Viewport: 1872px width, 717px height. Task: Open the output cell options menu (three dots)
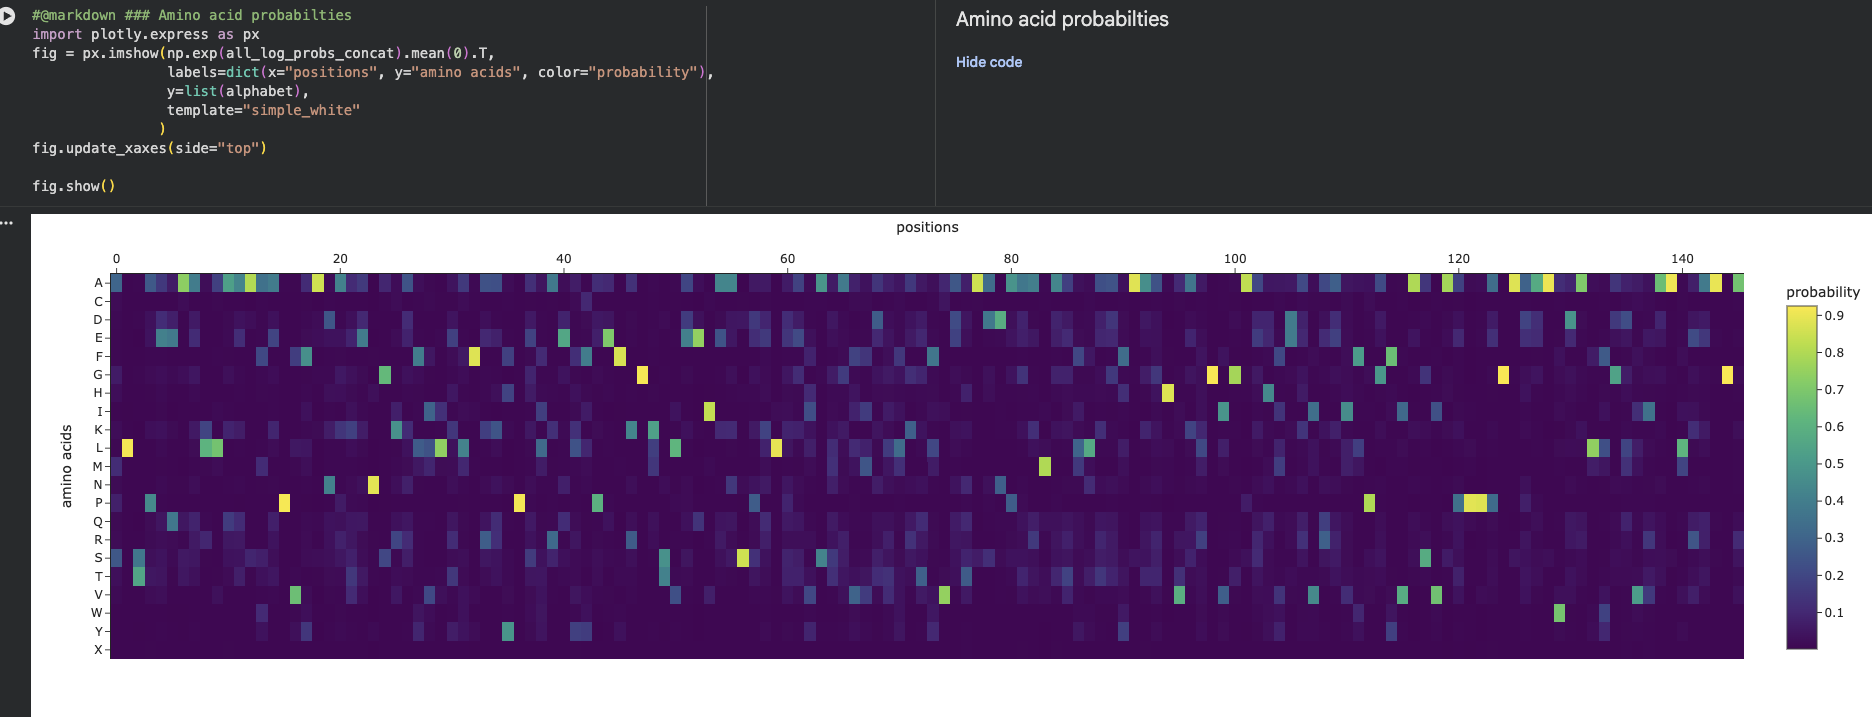tap(7, 223)
